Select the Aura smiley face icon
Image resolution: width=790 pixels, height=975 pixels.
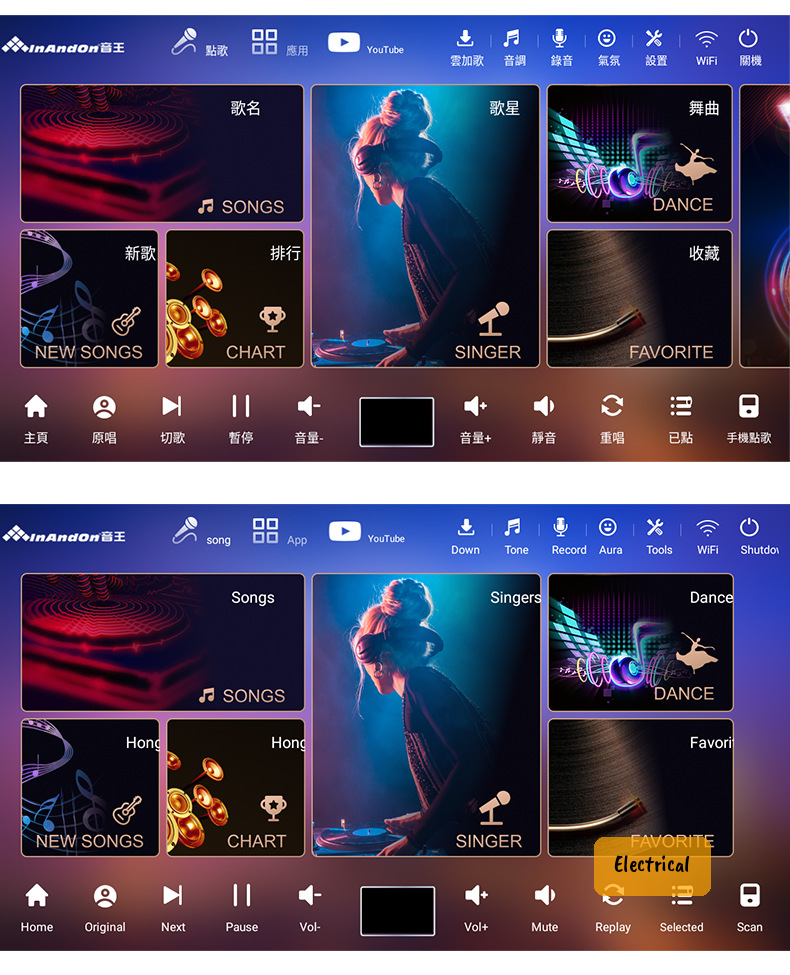607,528
